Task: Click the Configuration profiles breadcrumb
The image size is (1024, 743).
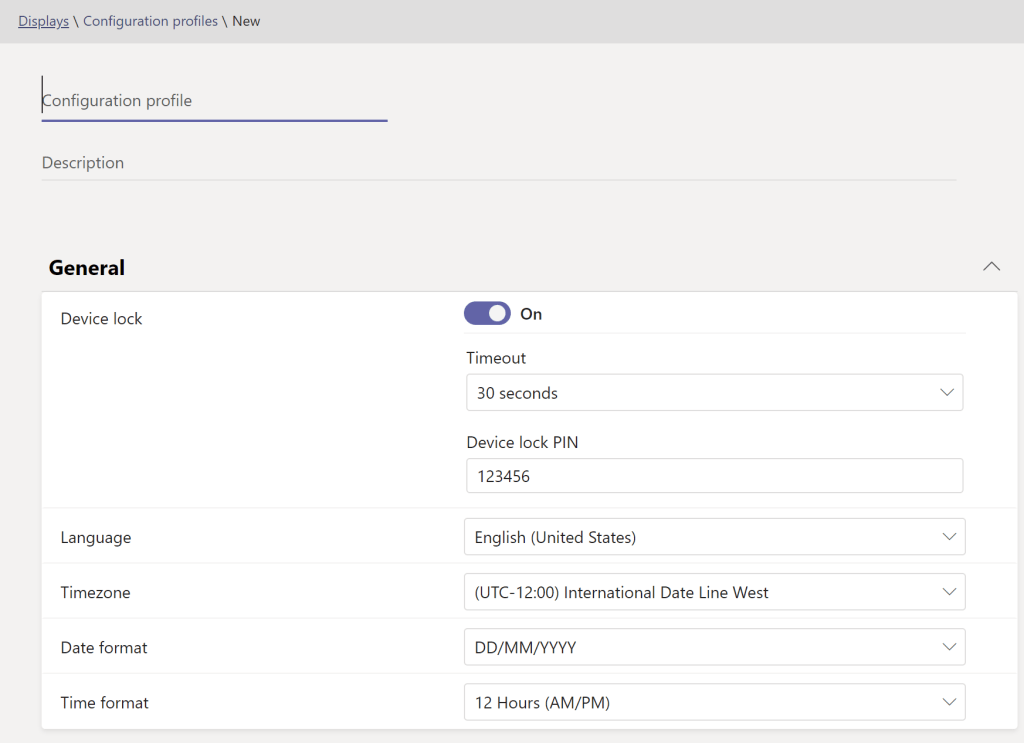Action: tap(150, 21)
